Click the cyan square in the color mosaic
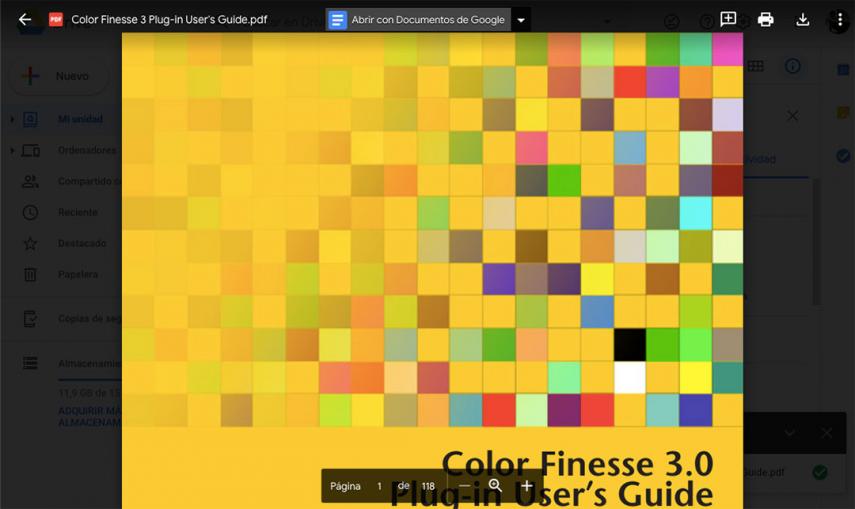 click(695, 213)
